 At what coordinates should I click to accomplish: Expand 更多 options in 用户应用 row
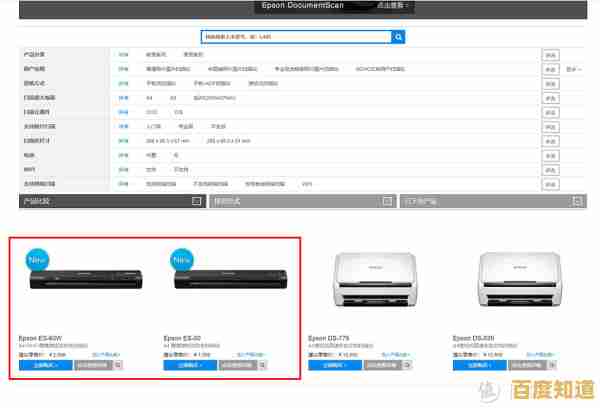coord(573,69)
